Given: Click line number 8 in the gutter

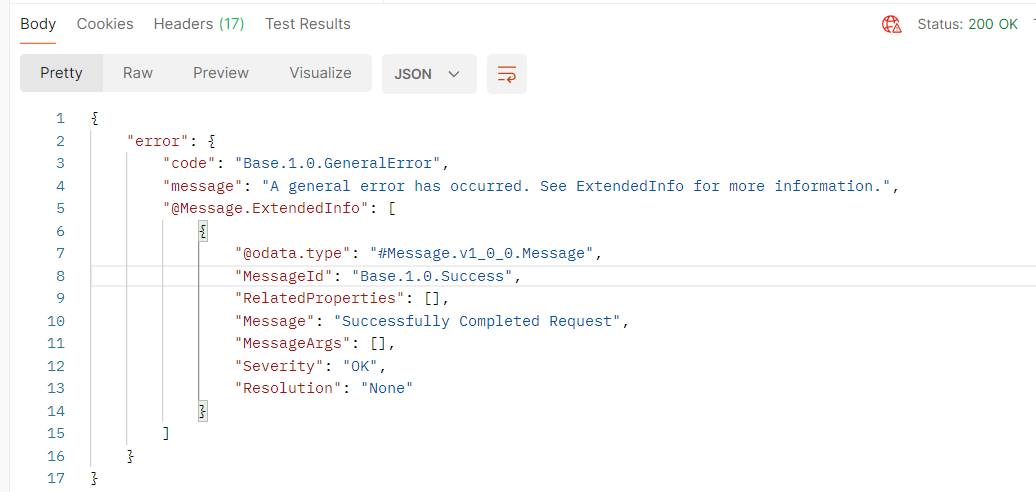Looking at the screenshot, I should 60,276.
